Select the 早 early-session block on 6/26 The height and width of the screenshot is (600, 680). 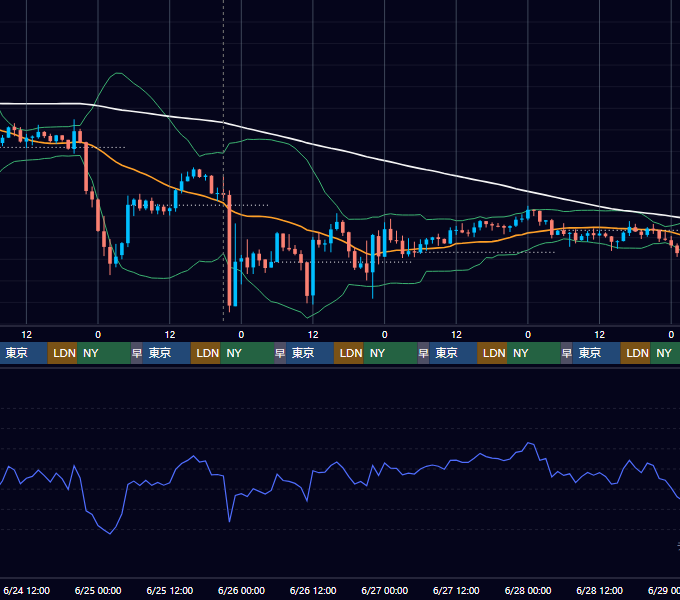pyautogui.click(x=280, y=353)
